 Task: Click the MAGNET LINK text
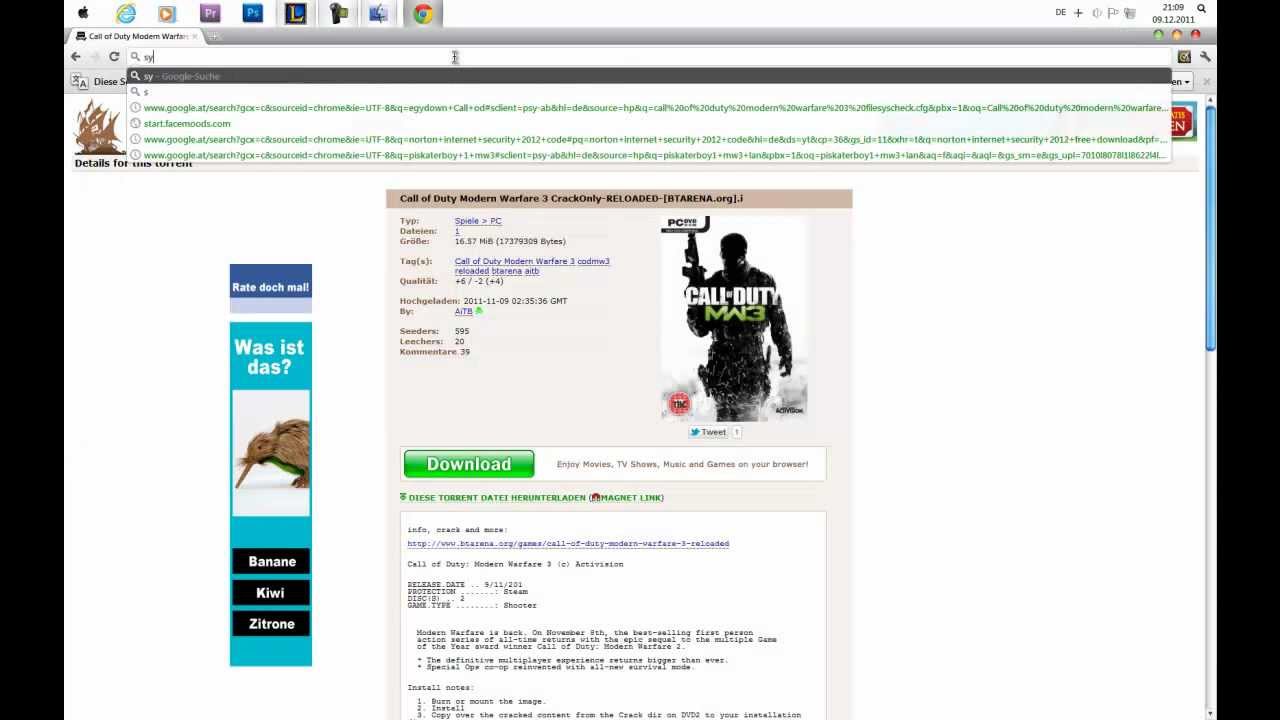[631, 497]
